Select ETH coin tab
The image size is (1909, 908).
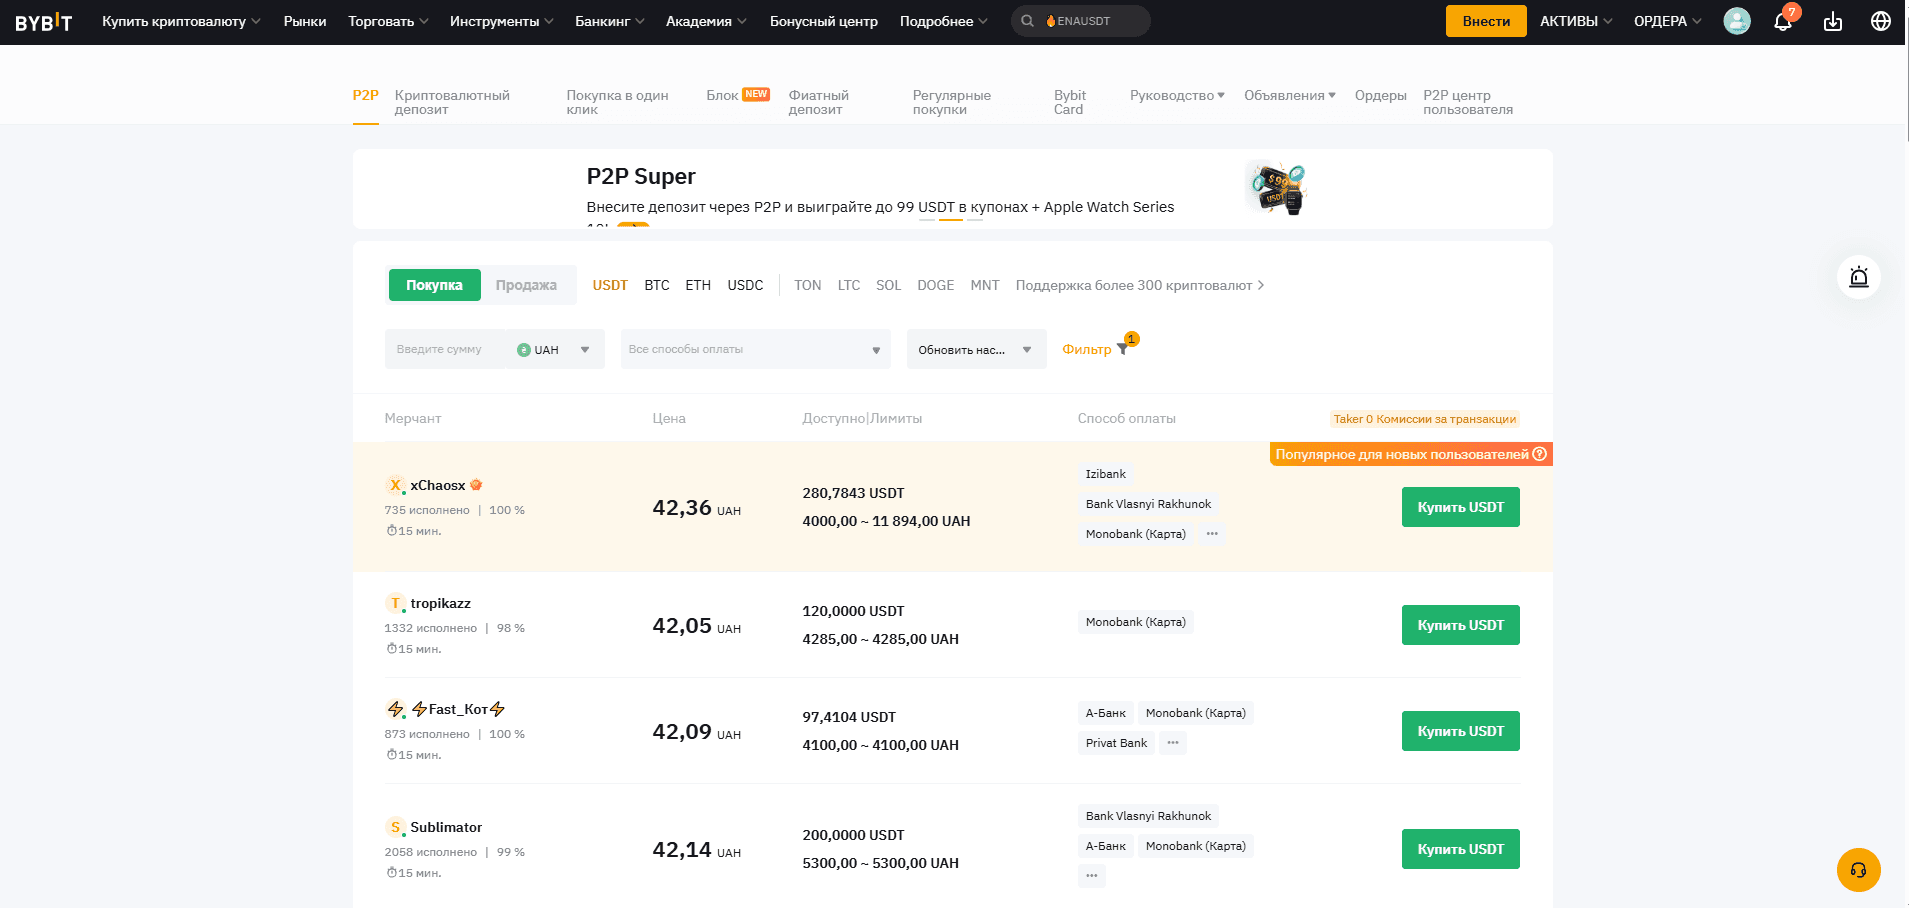coord(698,285)
